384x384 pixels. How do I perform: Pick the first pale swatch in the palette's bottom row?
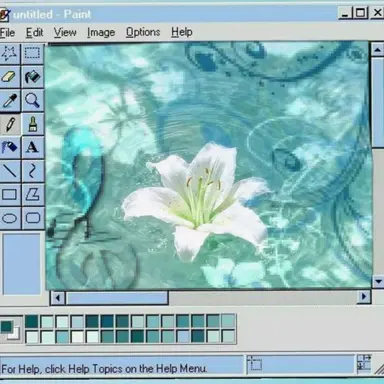[32, 336]
